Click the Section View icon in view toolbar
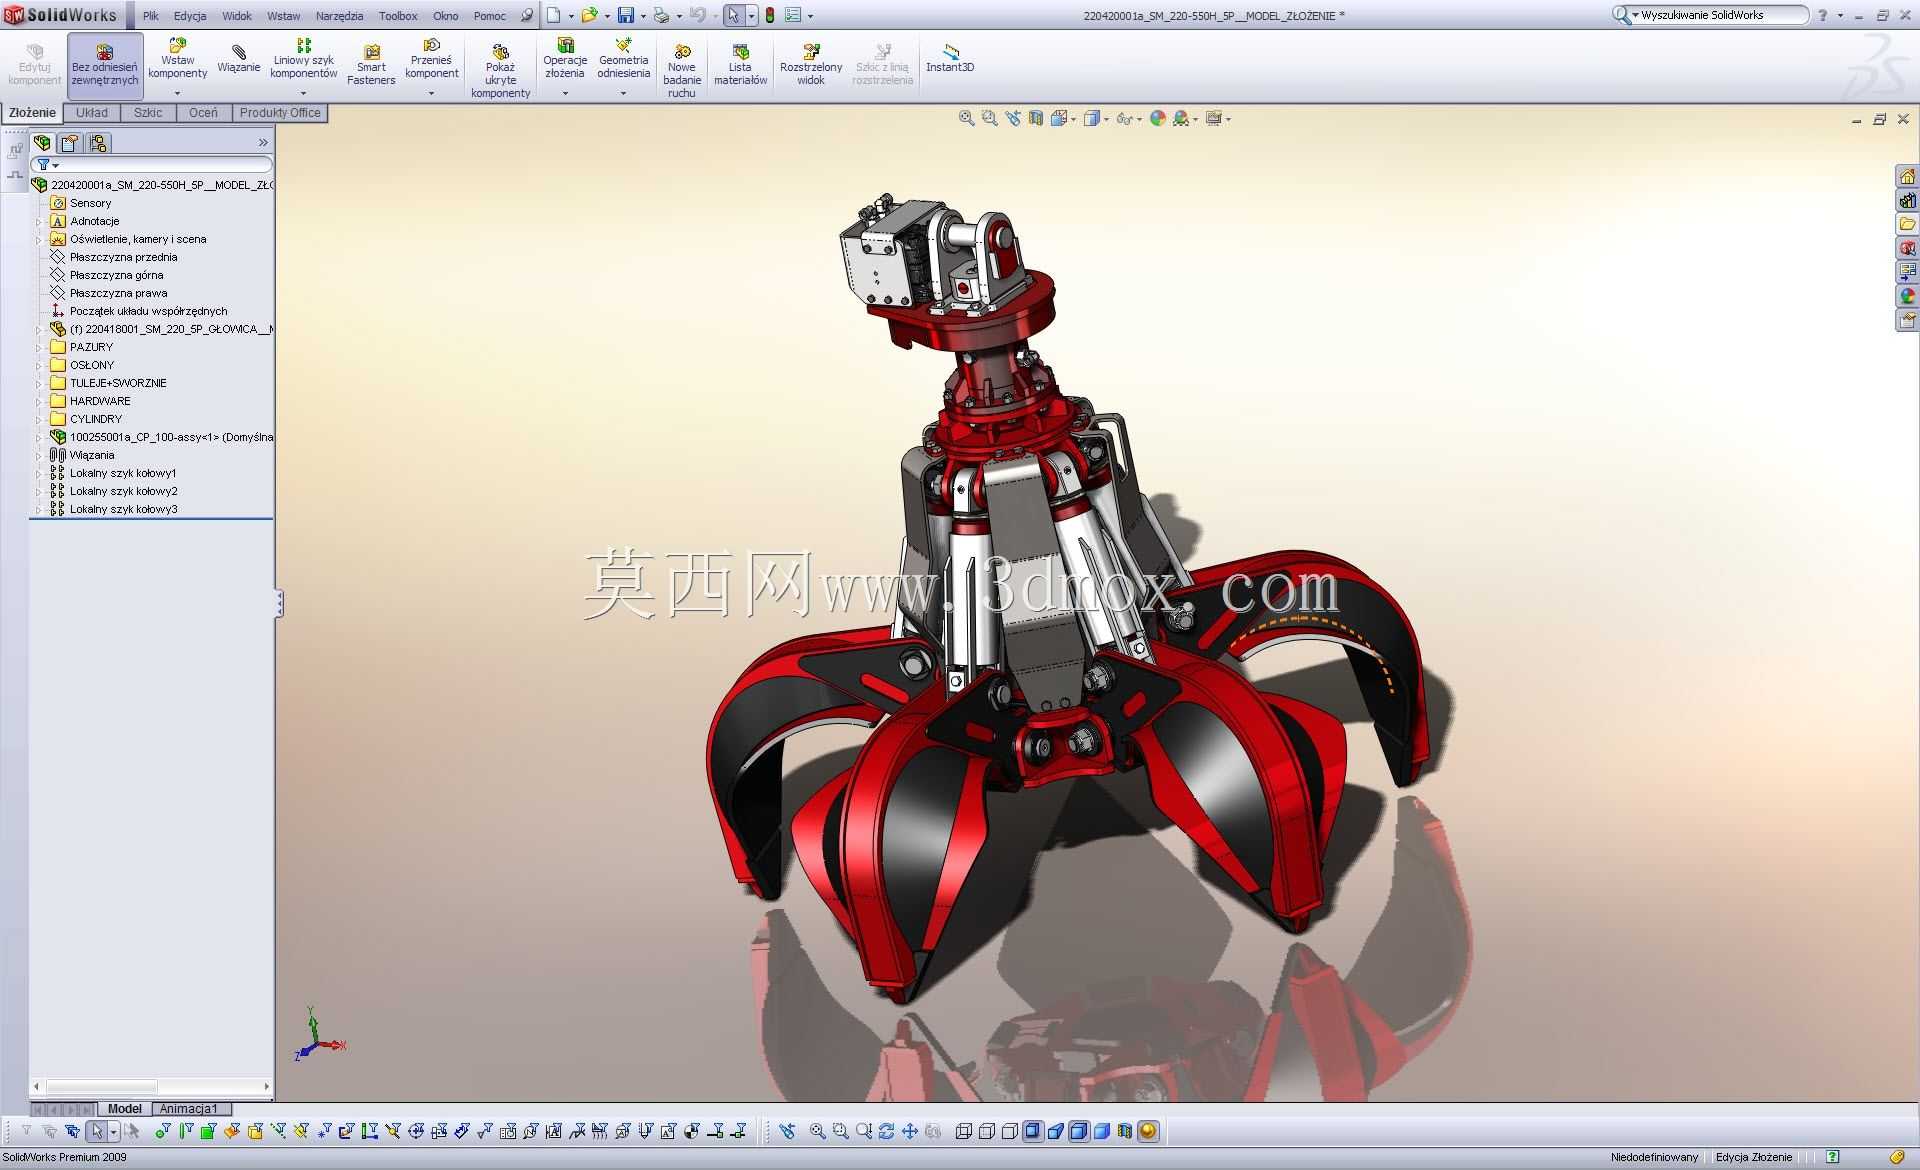1920x1170 pixels. (1036, 118)
